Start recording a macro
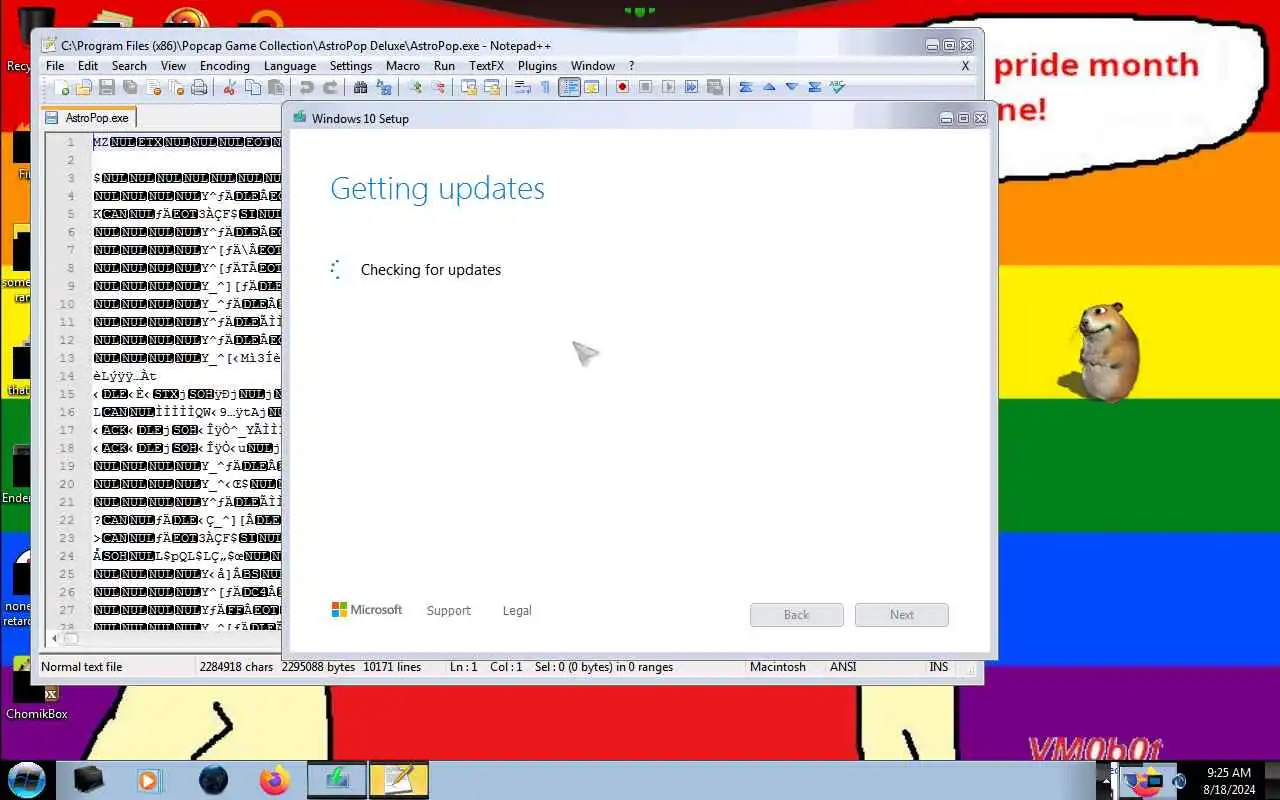 tap(622, 87)
